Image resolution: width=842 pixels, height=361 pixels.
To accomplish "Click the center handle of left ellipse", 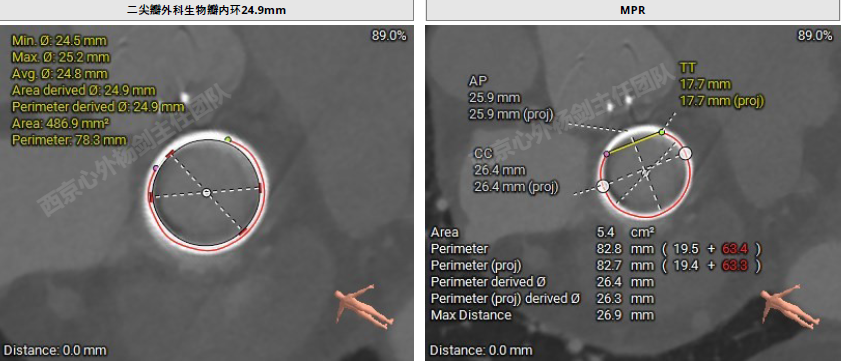I will 206,192.
